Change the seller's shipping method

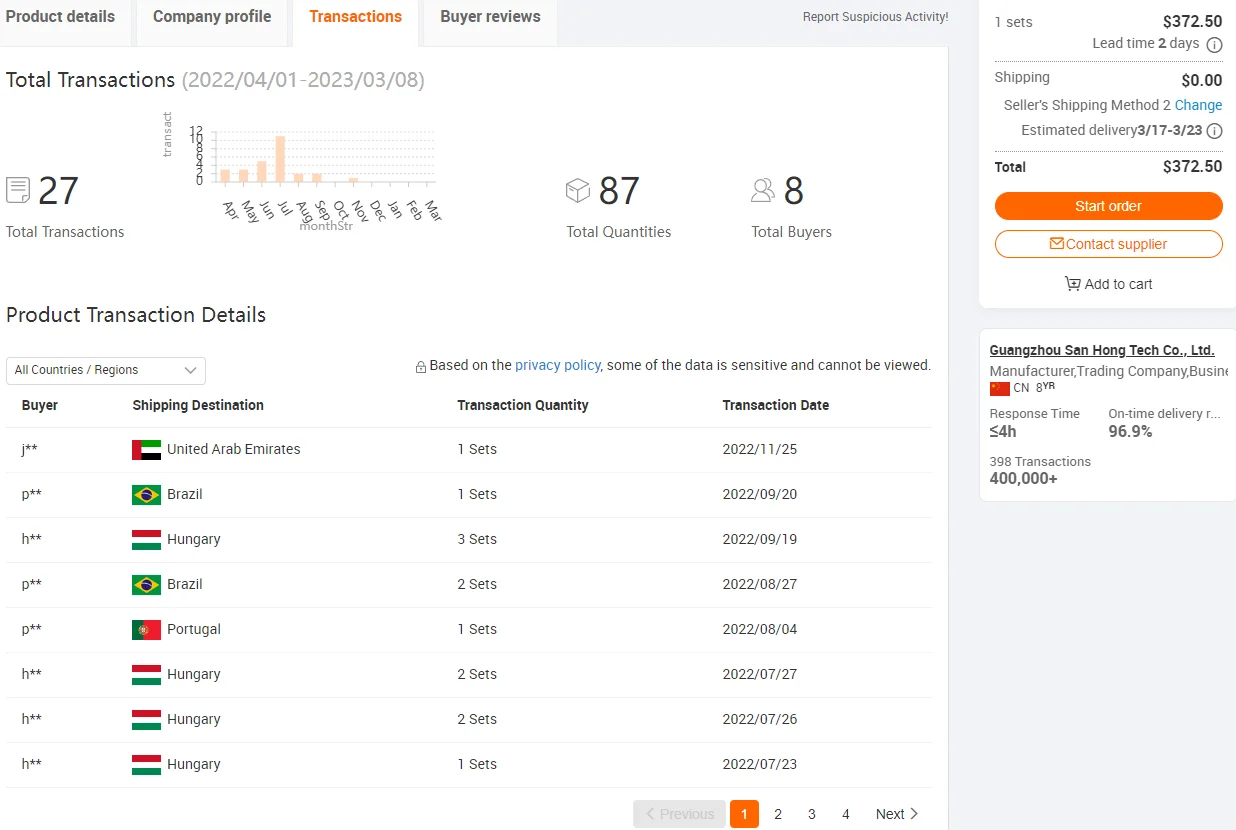coord(1198,105)
